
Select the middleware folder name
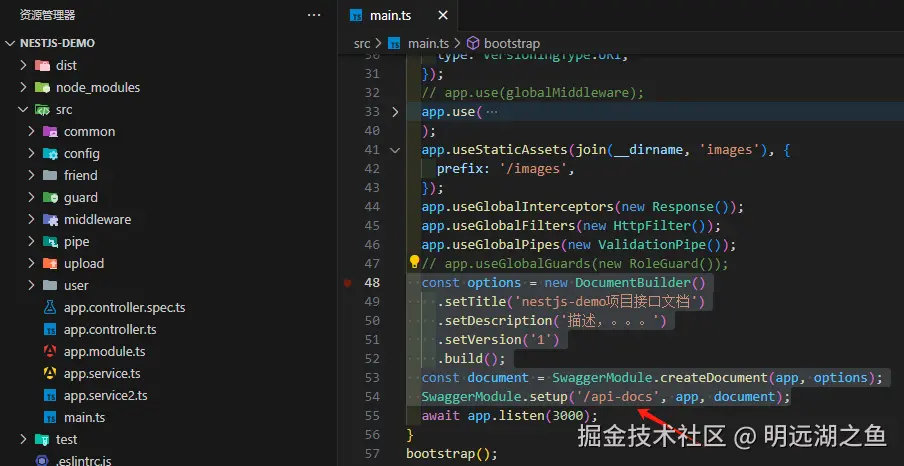[97, 219]
